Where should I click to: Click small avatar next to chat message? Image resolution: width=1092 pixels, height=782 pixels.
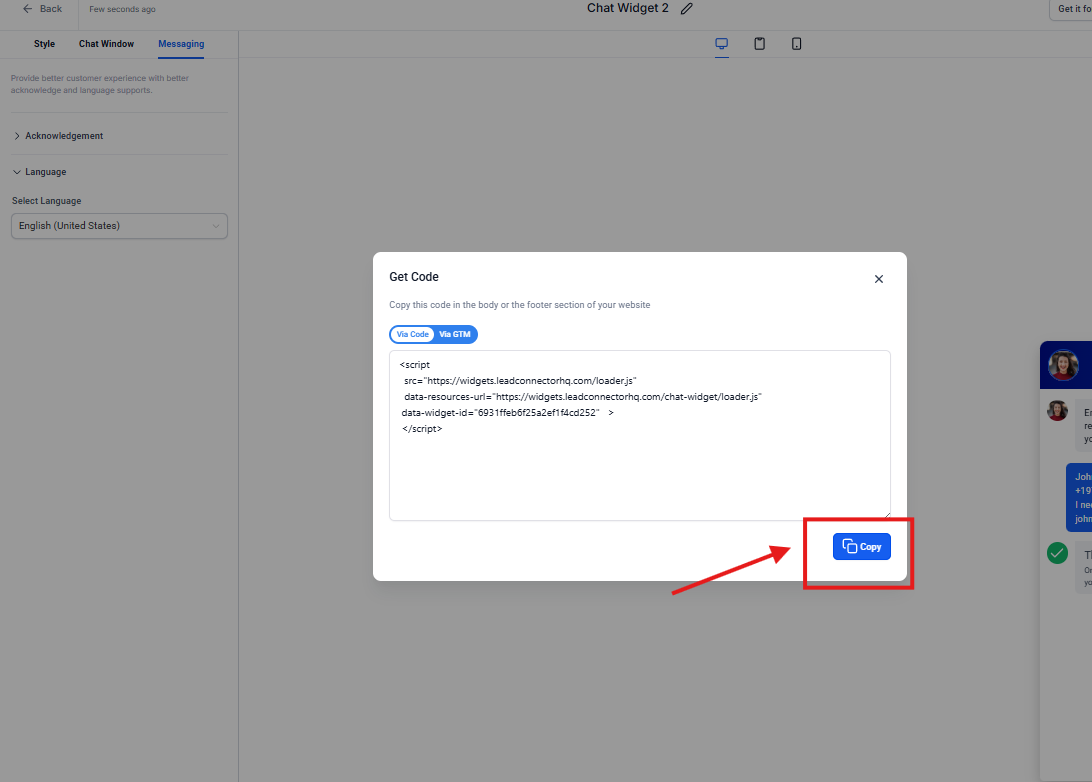(1057, 410)
